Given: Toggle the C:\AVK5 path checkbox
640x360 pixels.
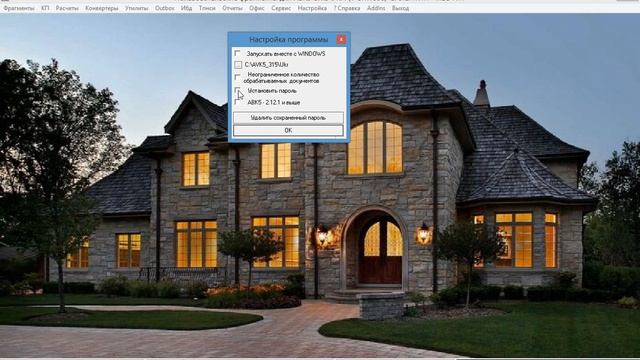Looking at the screenshot, I should pyautogui.click(x=238, y=64).
